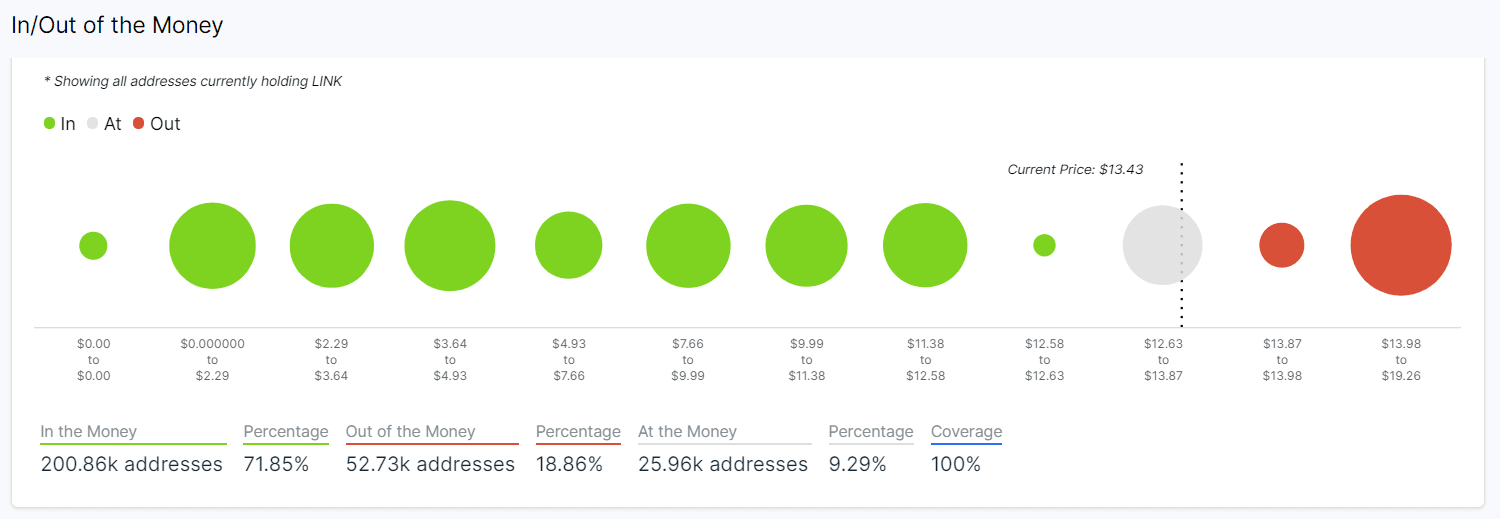Select the small red bubble for $13.87 to $13.98
The height and width of the screenshot is (519, 1500).
(1282, 245)
